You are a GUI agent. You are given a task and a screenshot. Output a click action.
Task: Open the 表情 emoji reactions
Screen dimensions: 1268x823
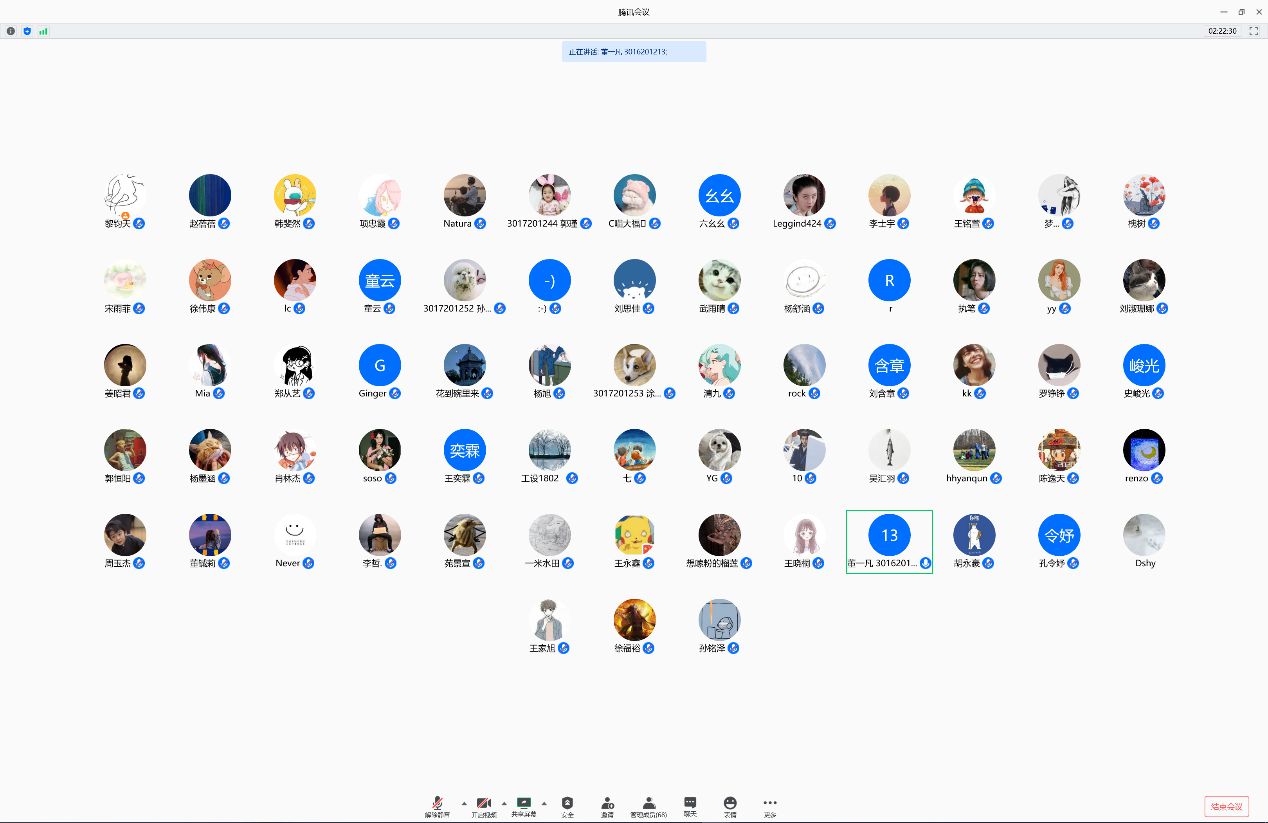pos(730,806)
